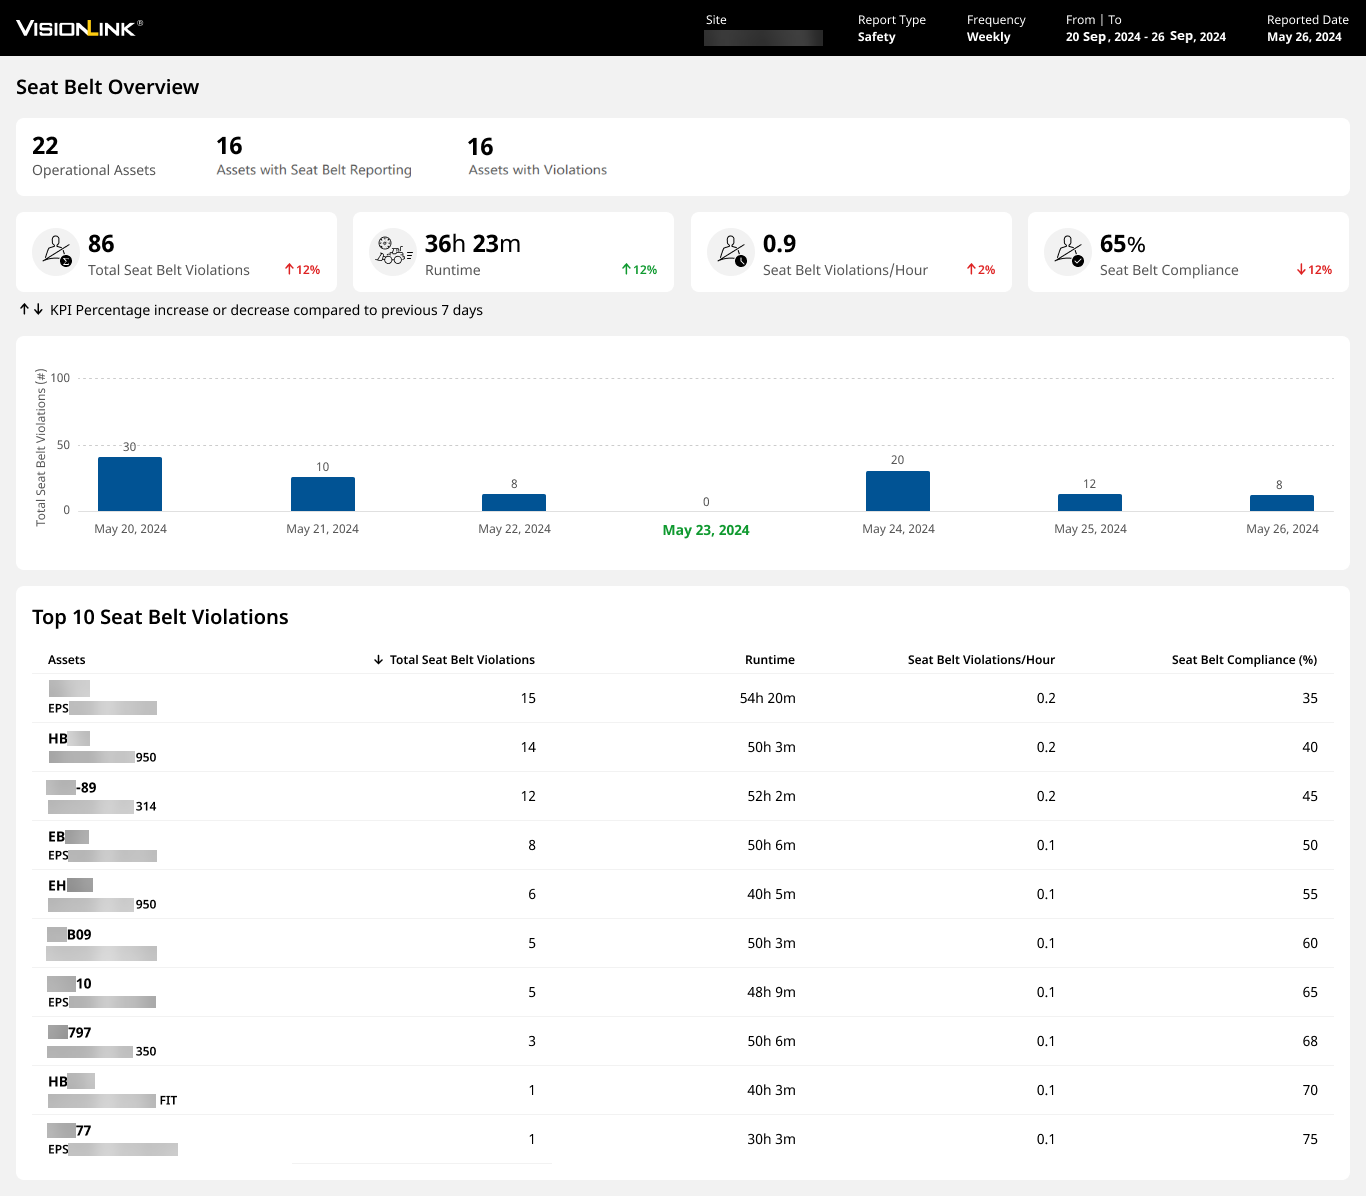Viewport: 1366px width, 1196px height.
Task: Select the May 24, 2024 bar in chart
Action: pyautogui.click(x=897, y=491)
